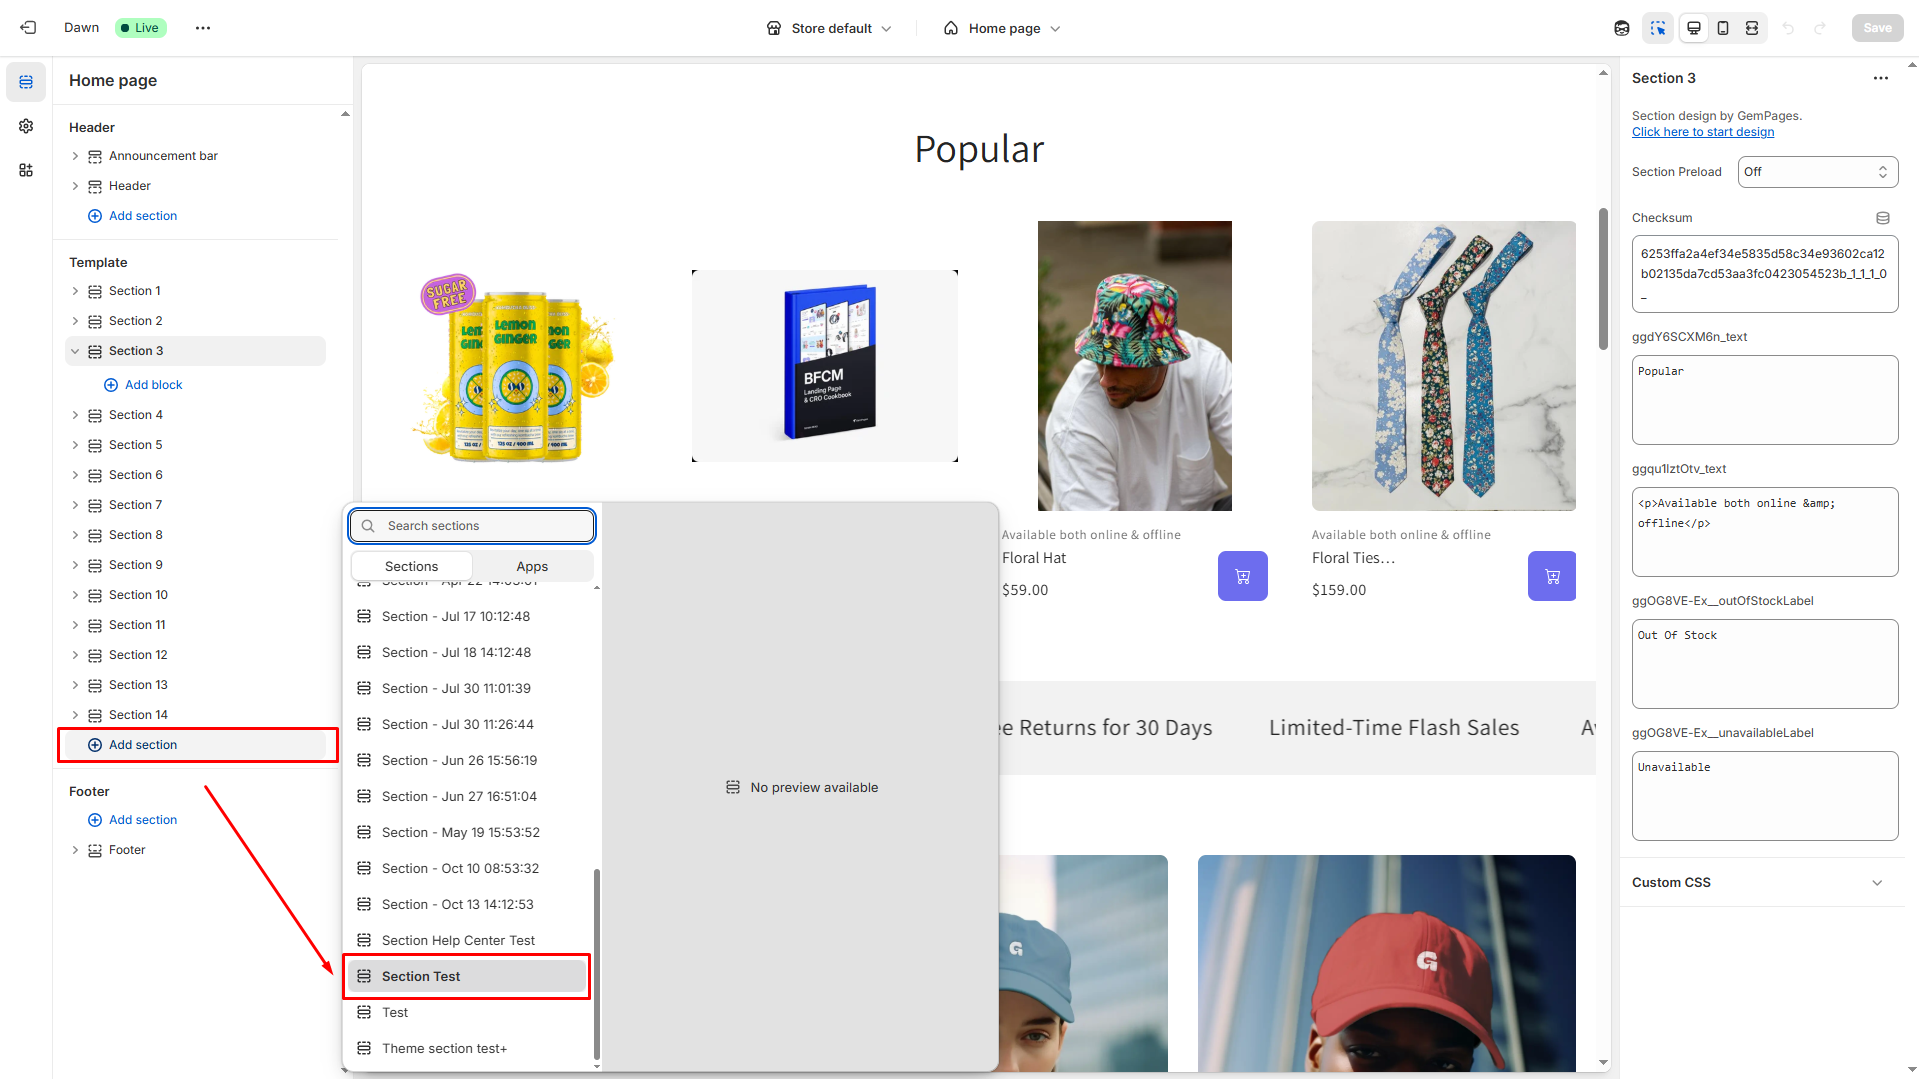This screenshot has width=1919, height=1079.
Task: Click the exit editor back icon
Action: pos(28,28)
